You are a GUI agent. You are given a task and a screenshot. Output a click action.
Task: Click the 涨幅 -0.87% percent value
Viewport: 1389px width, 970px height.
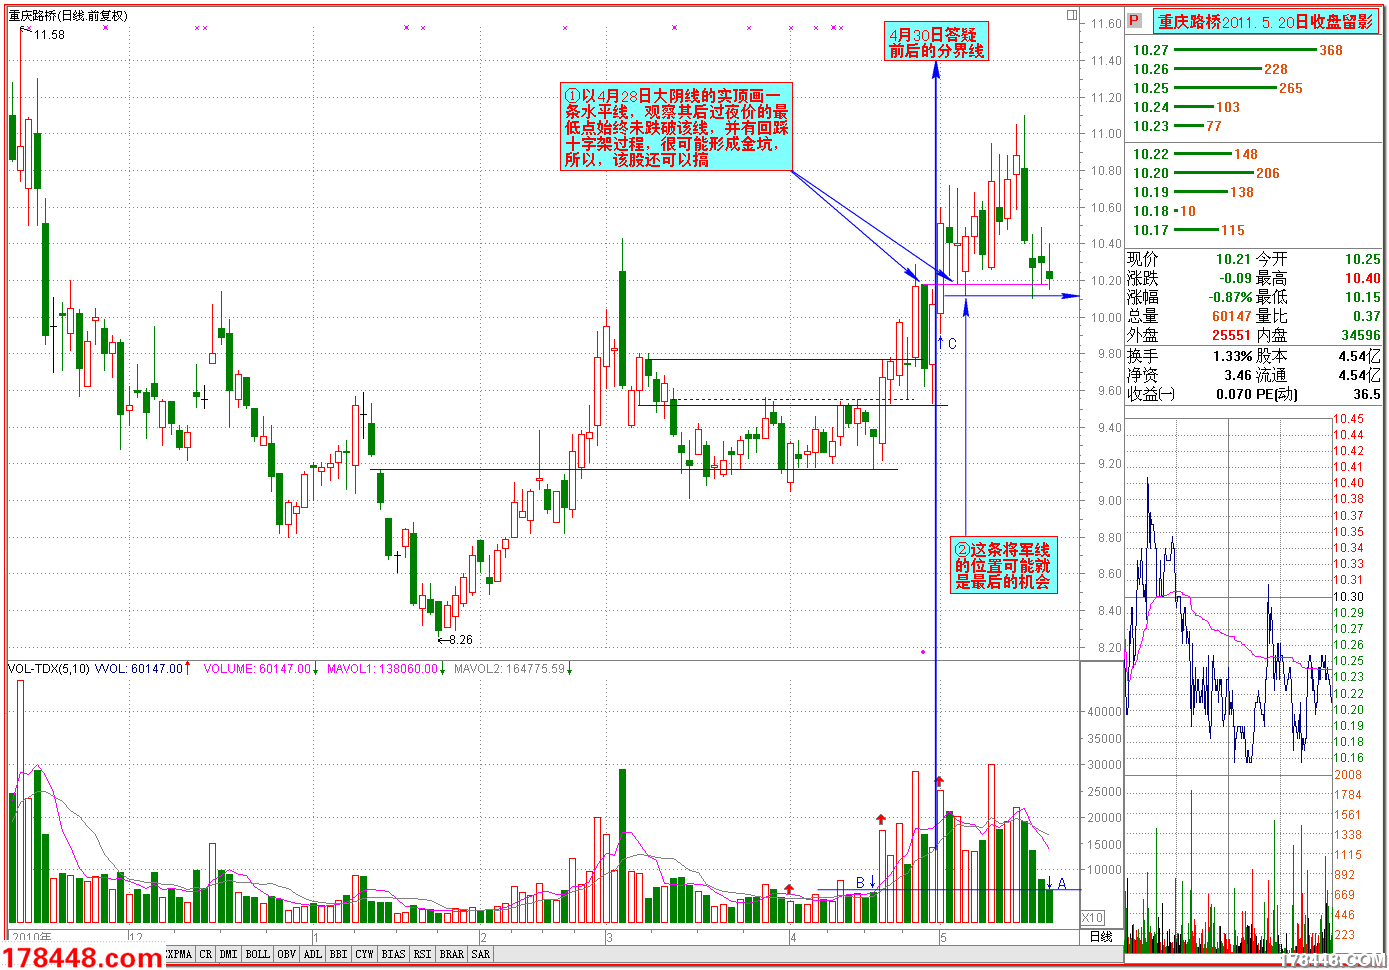tap(1230, 297)
